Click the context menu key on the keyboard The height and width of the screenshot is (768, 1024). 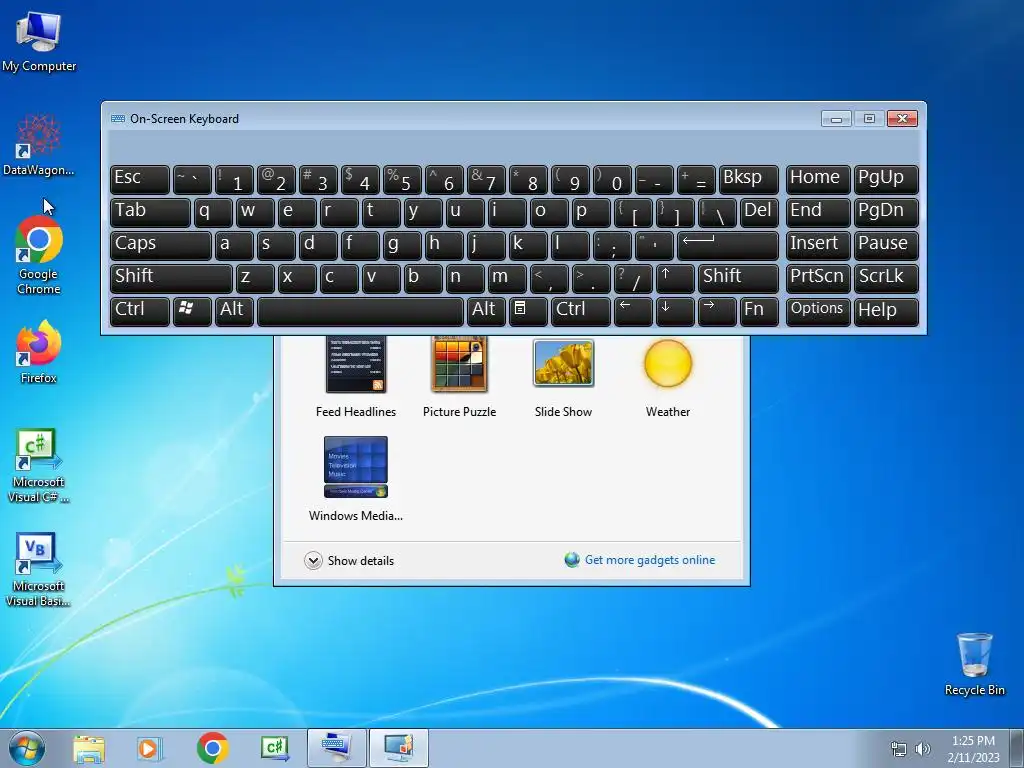[x=528, y=311]
